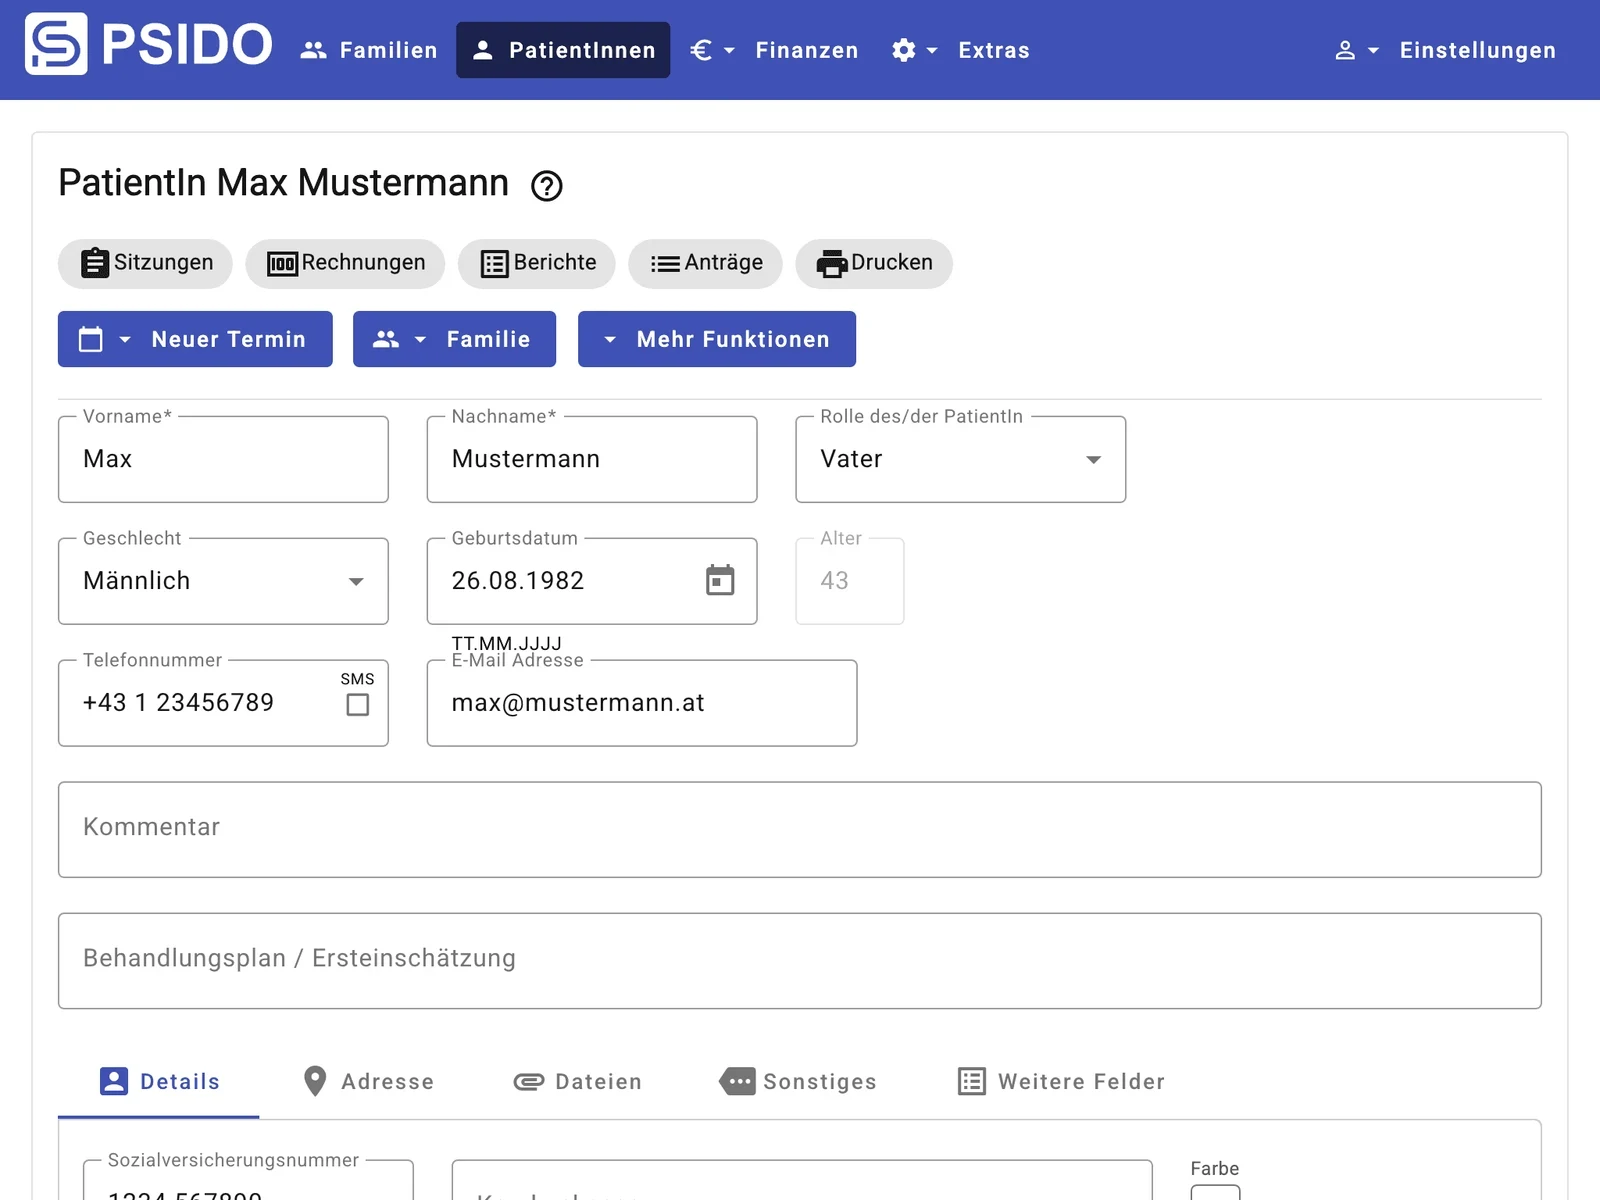Click the euro icon beside Finanzen

pos(701,50)
